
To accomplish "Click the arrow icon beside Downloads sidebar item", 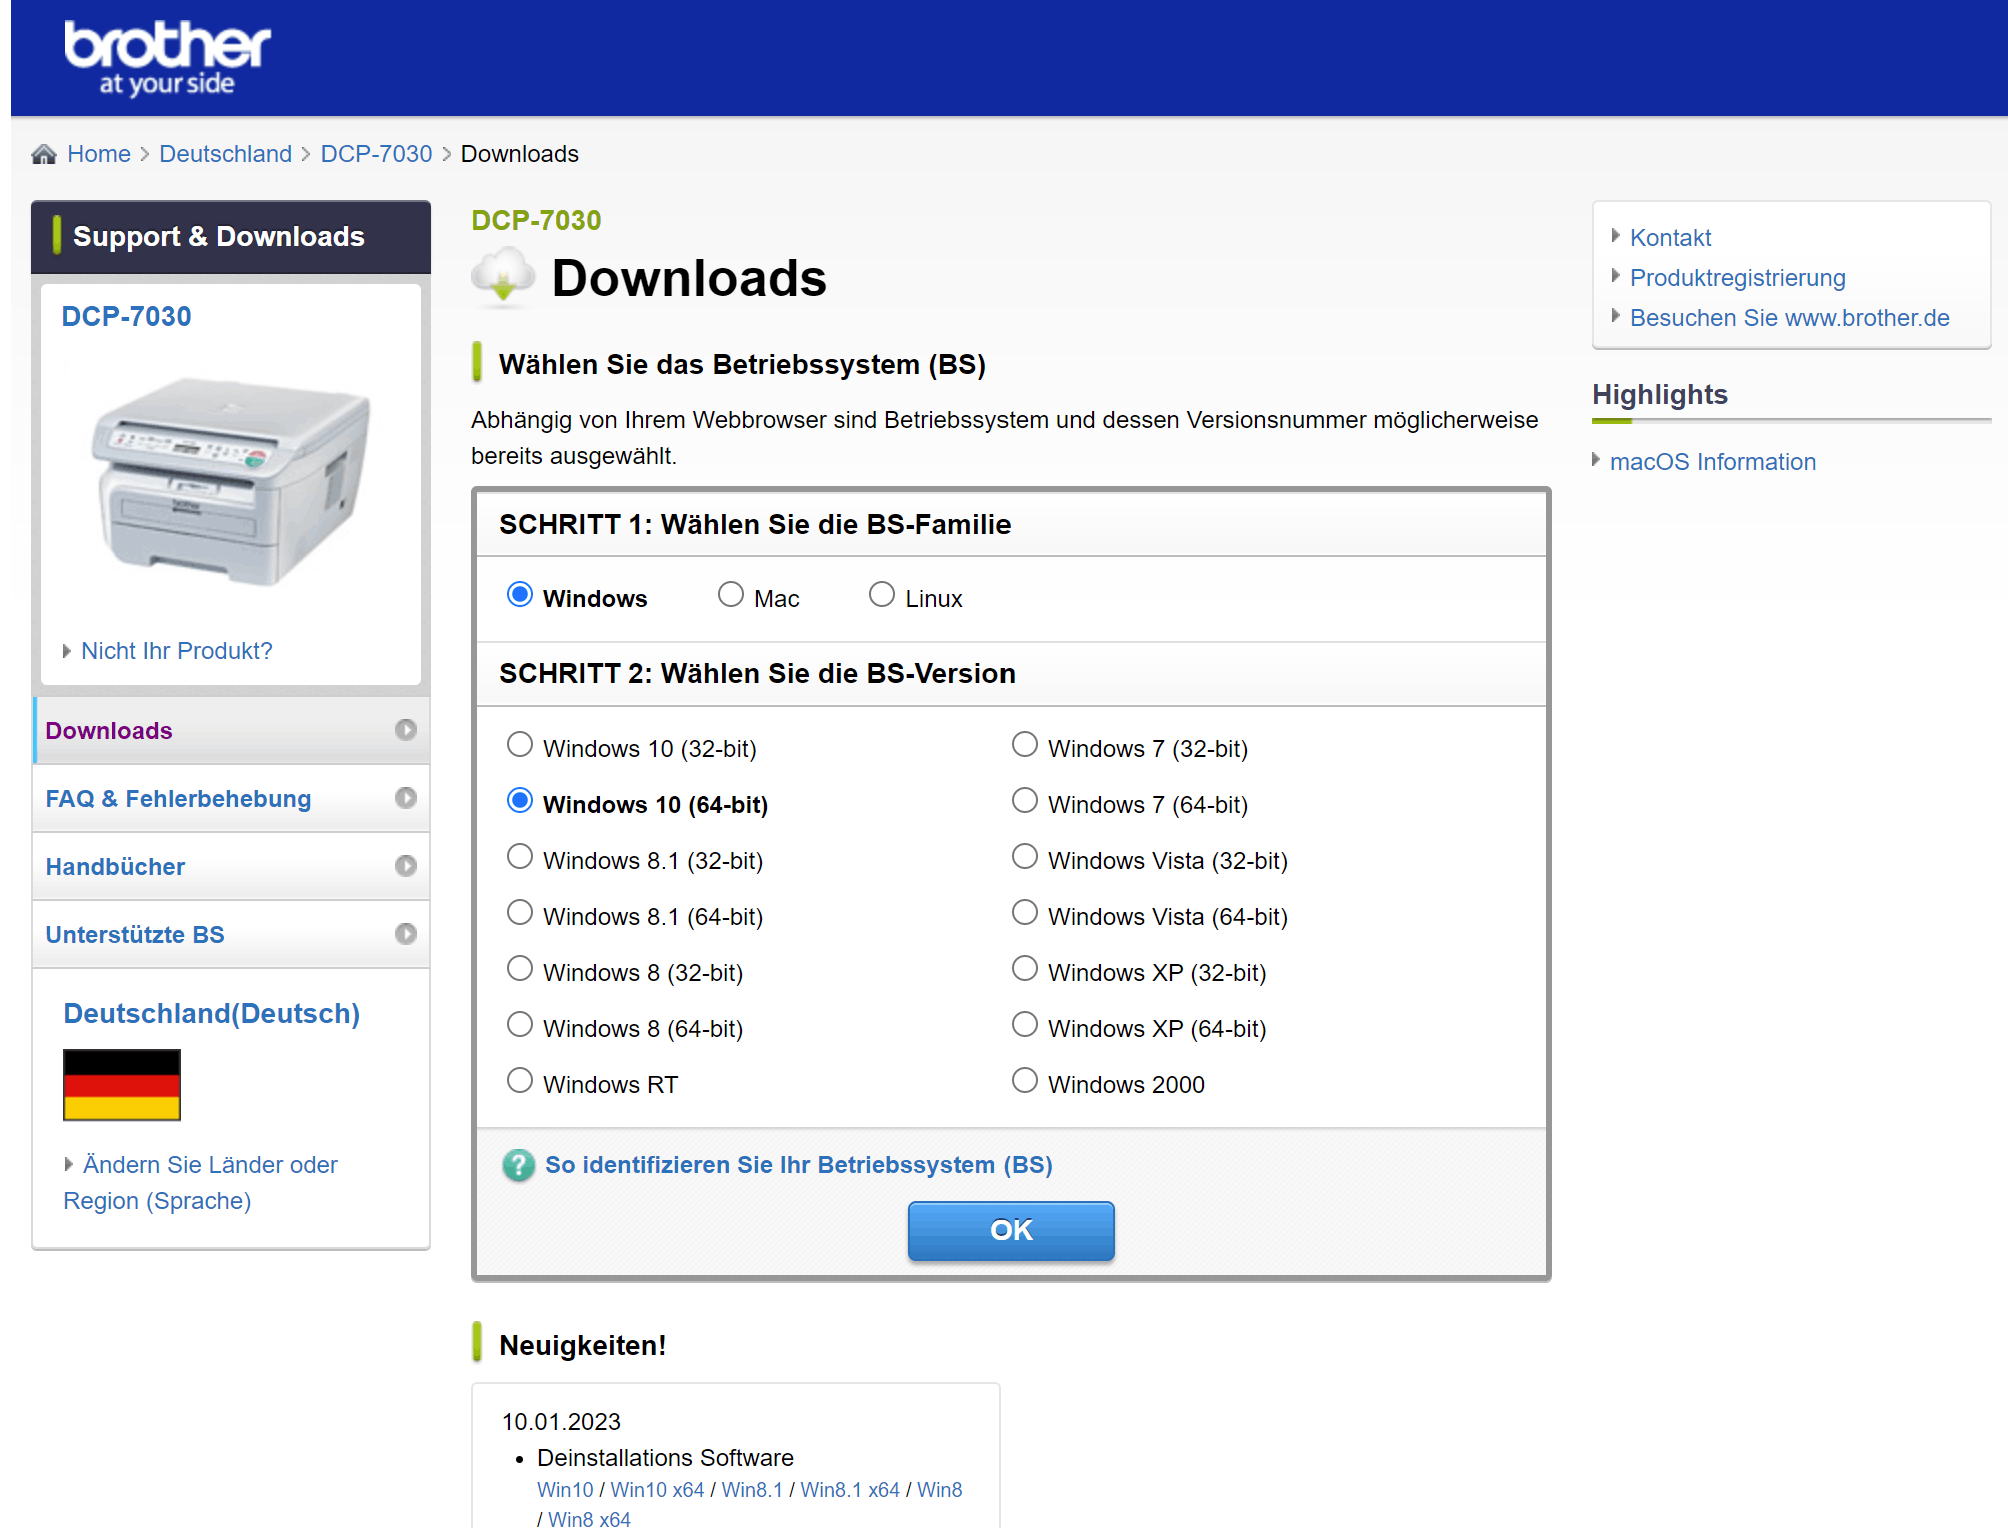I will click(x=405, y=730).
